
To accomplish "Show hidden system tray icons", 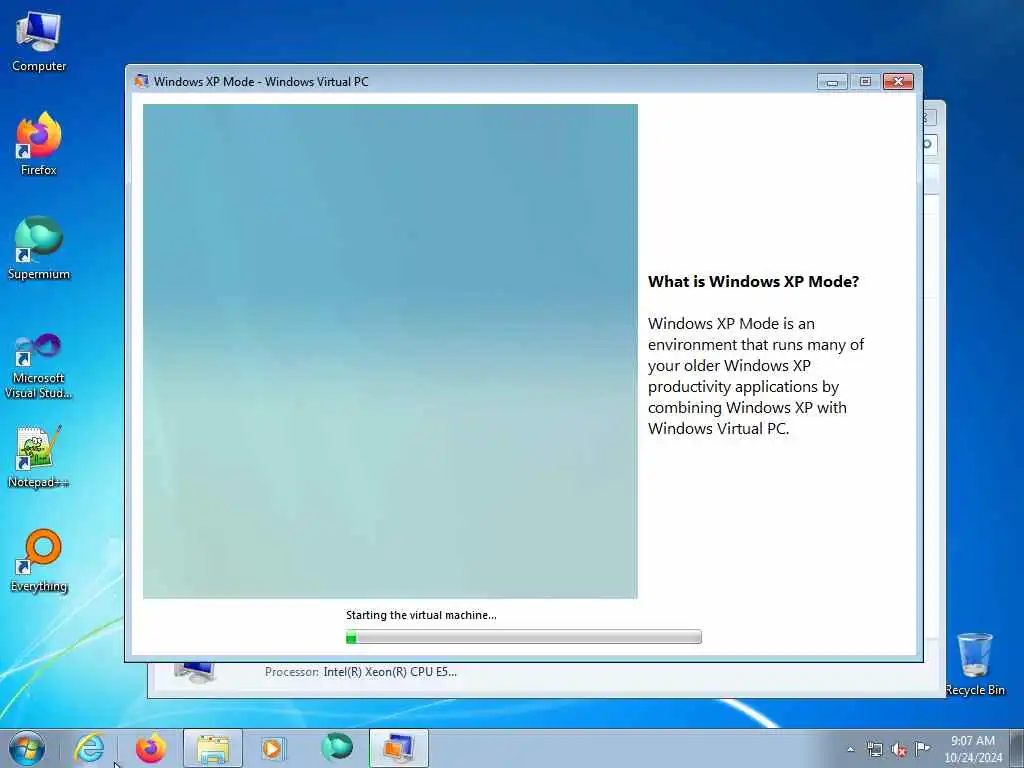I will pyautogui.click(x=850, y=750).
